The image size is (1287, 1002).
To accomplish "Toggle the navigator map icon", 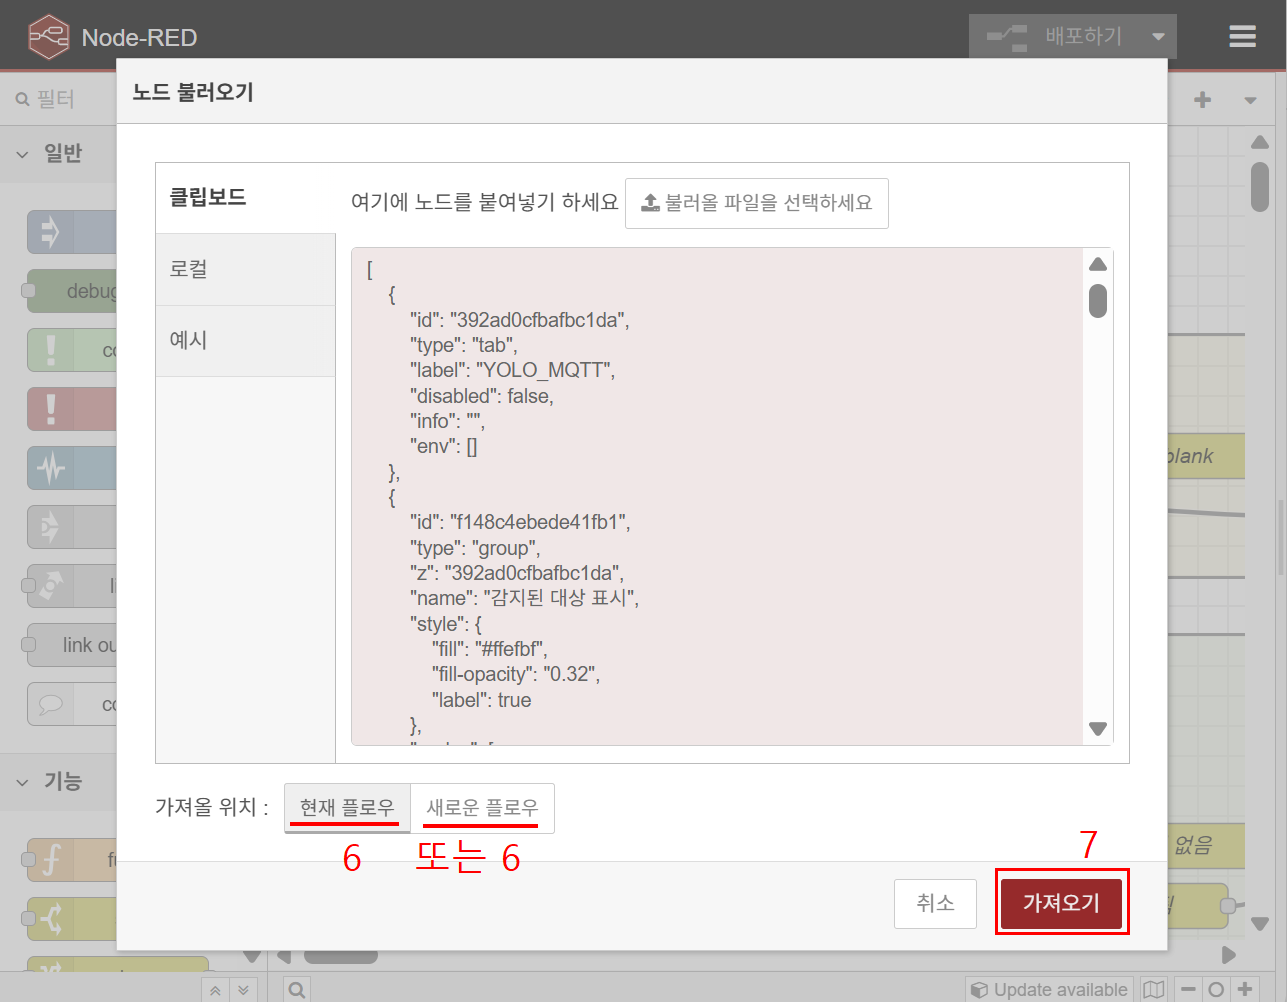I will [1154, 990].
